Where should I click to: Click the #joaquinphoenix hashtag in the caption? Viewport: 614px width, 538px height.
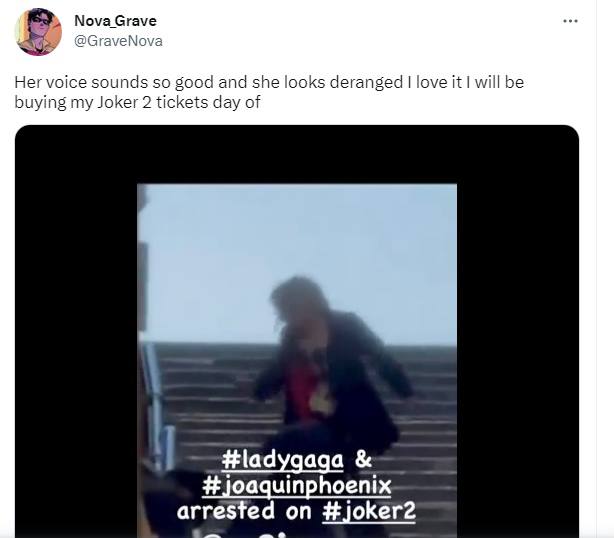[296, 485]
